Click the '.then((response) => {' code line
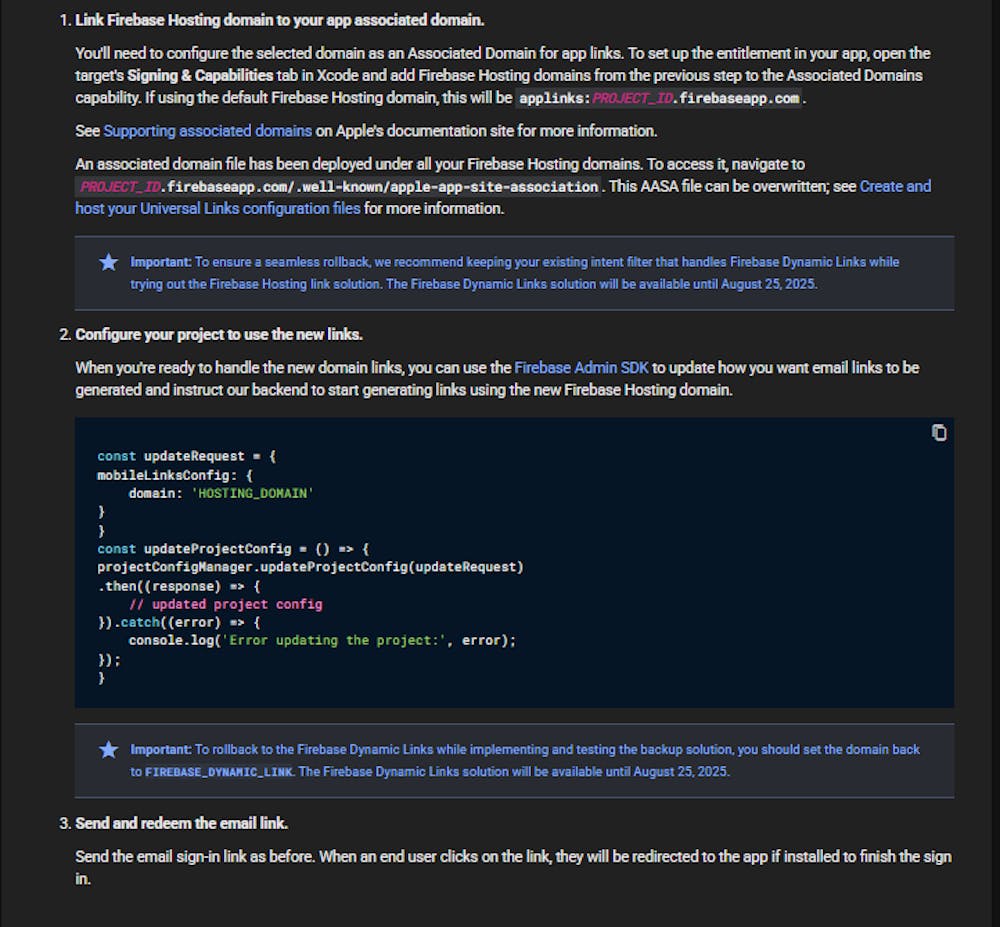The width and height of the screenshot is (1000, 927). click(x=179, y=586)
